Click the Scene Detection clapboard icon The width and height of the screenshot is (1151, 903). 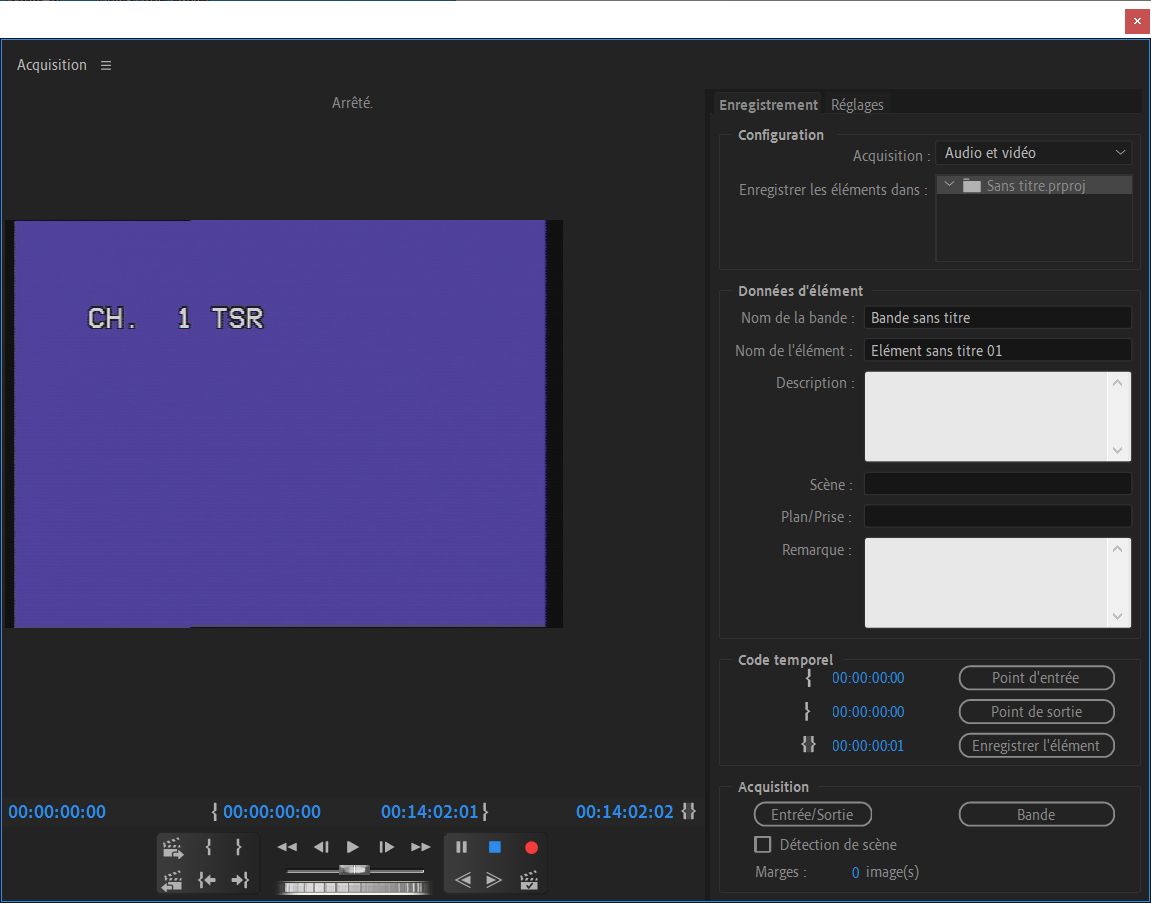pos(530,880)
